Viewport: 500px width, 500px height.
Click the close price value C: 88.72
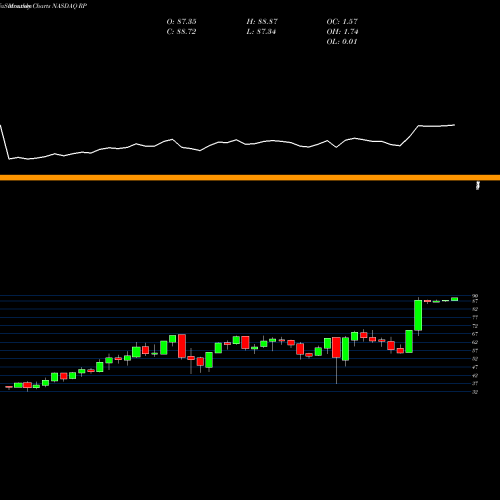pos(181,32)
